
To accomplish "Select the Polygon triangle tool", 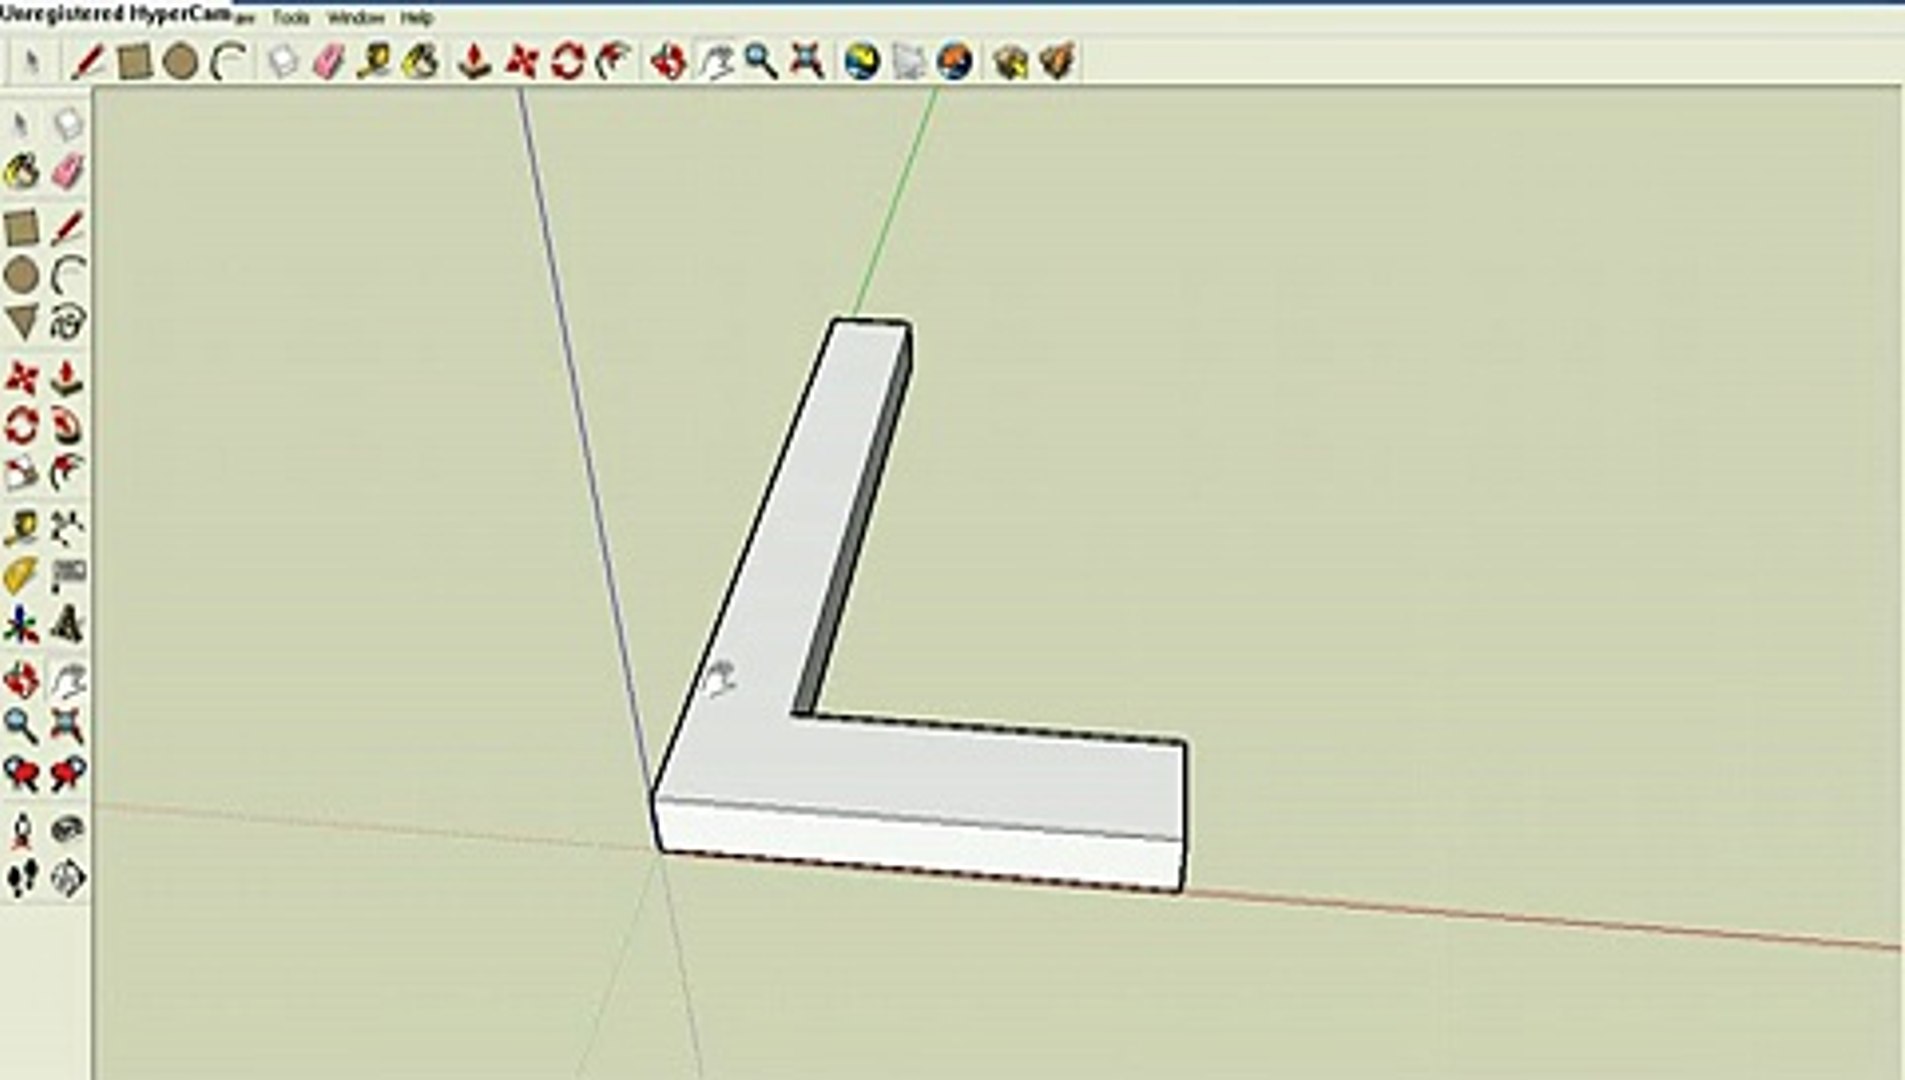I will coord(21,322).
